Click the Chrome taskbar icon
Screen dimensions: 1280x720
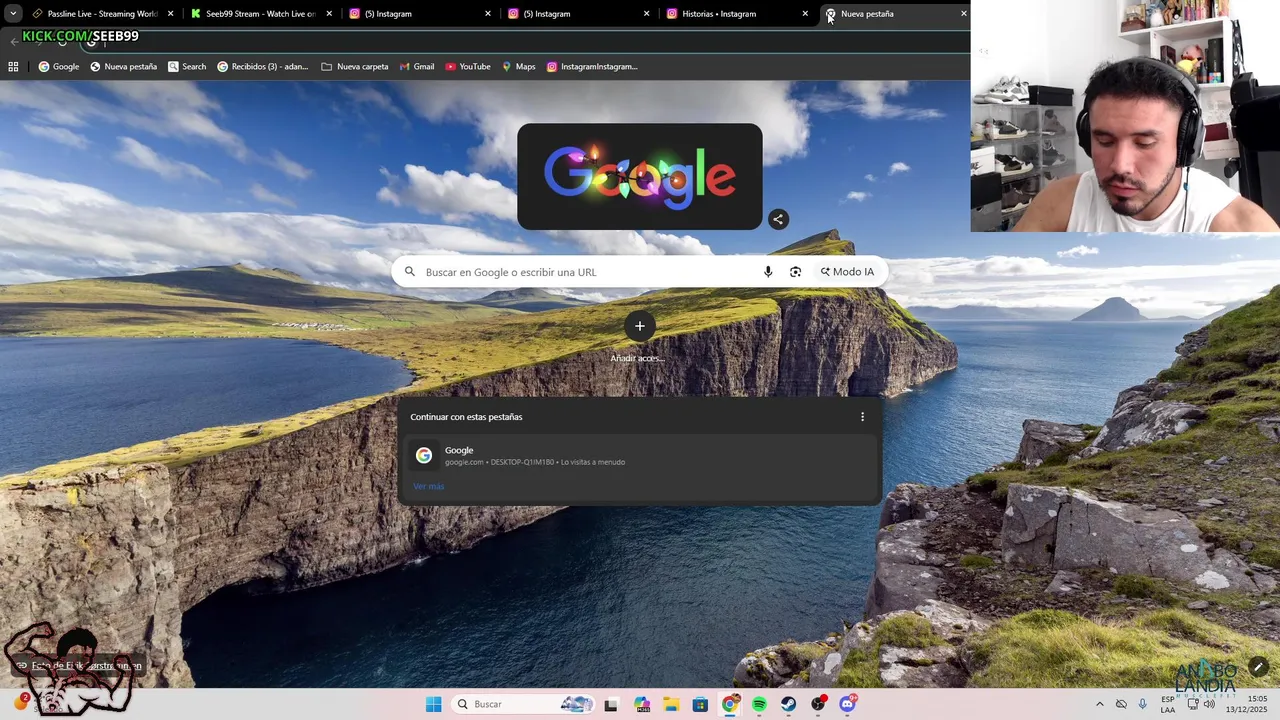coord(730,704)
